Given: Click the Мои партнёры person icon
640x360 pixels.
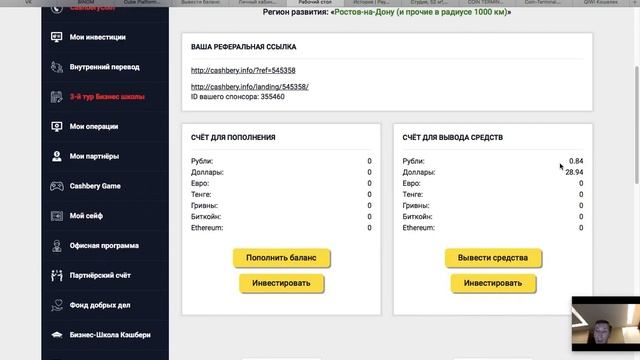Looking at the screenshot, I should click(57, 156).
